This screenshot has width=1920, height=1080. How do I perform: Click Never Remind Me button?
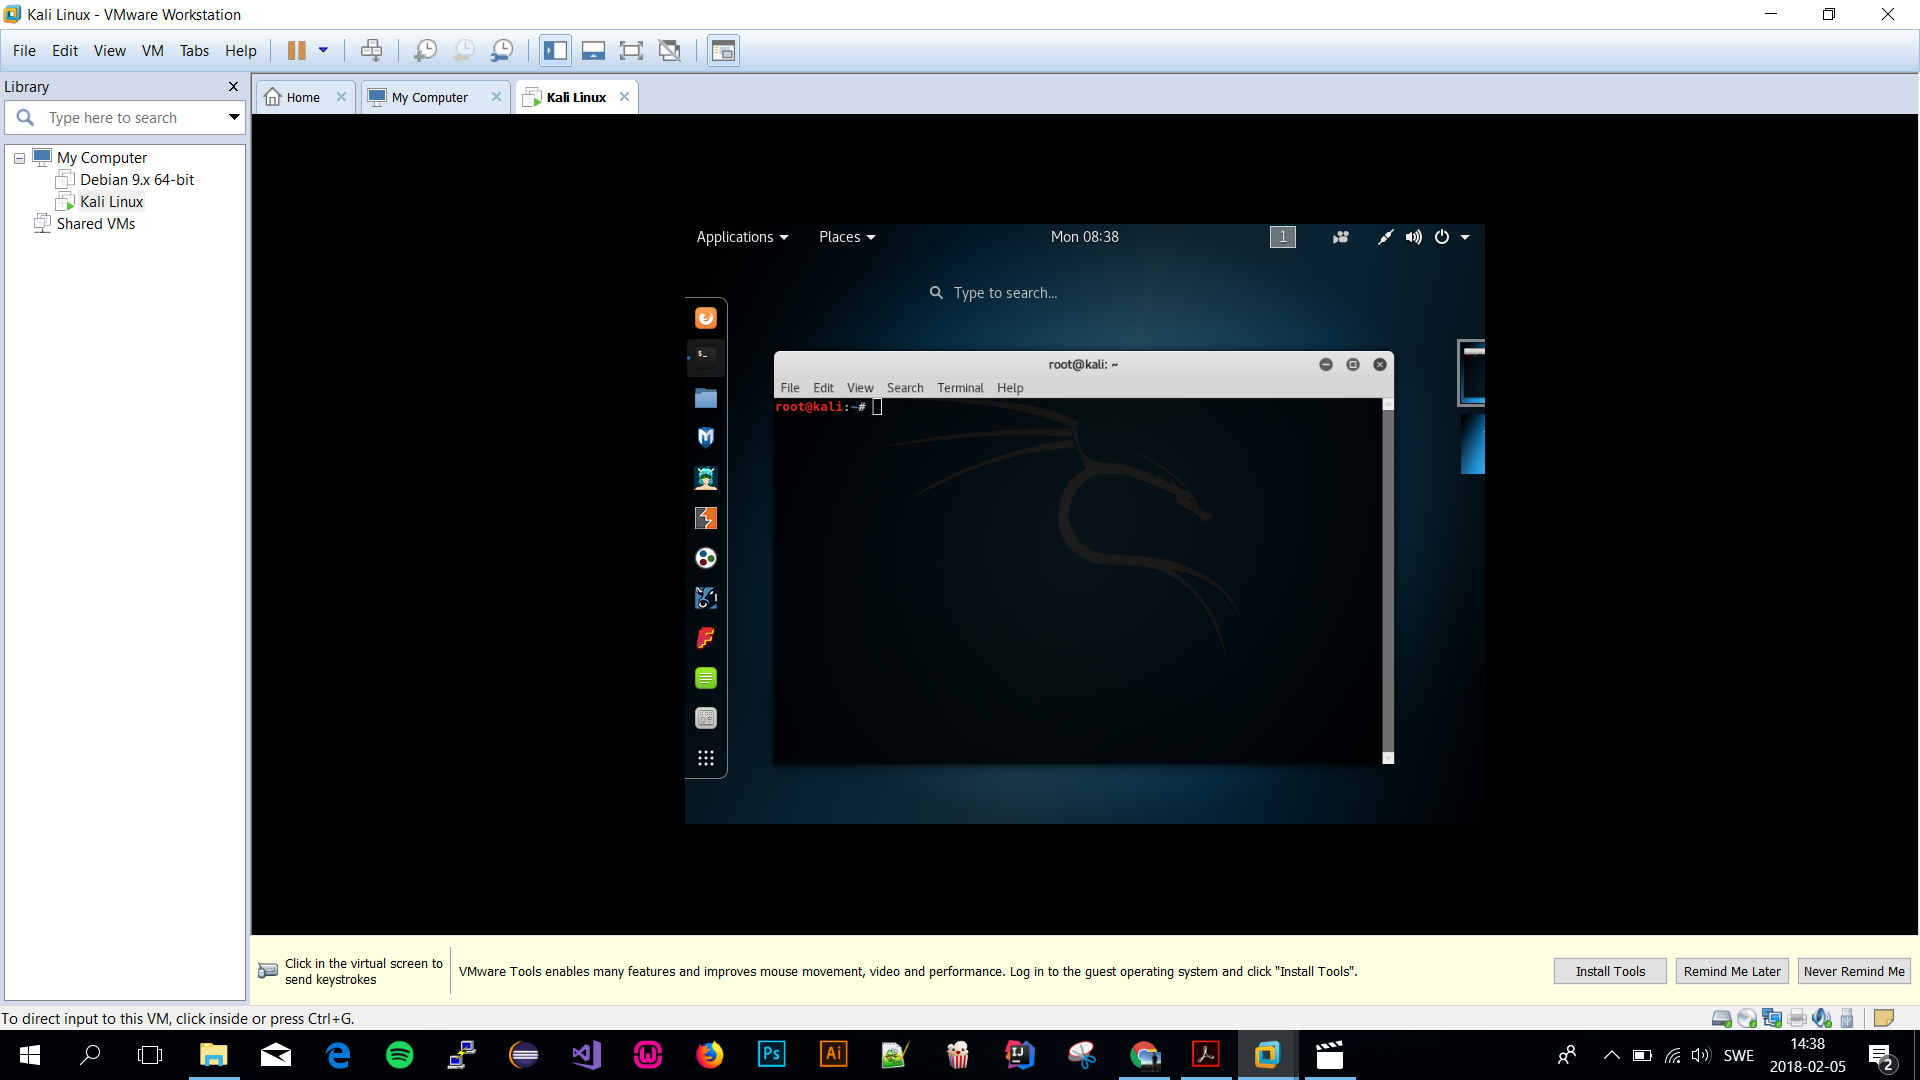click(x=1853, y=971)
